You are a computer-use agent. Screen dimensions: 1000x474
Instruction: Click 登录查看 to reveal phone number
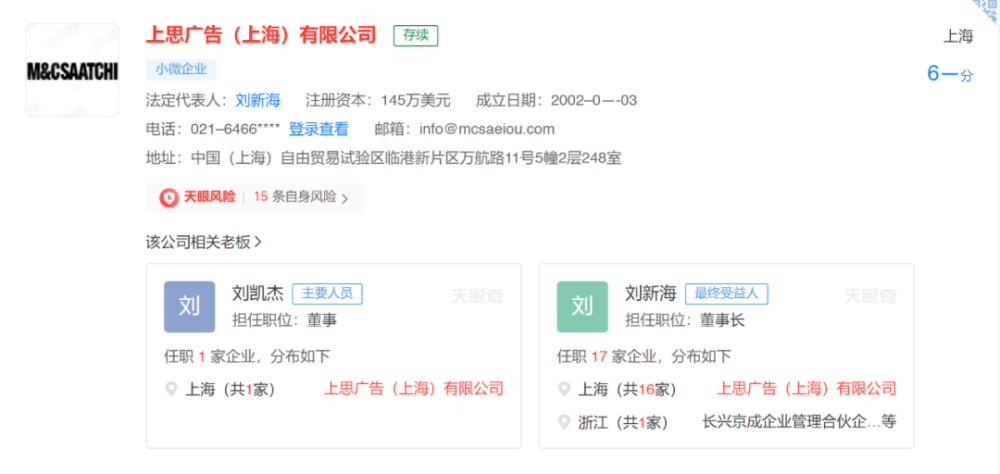pos(319,129)
